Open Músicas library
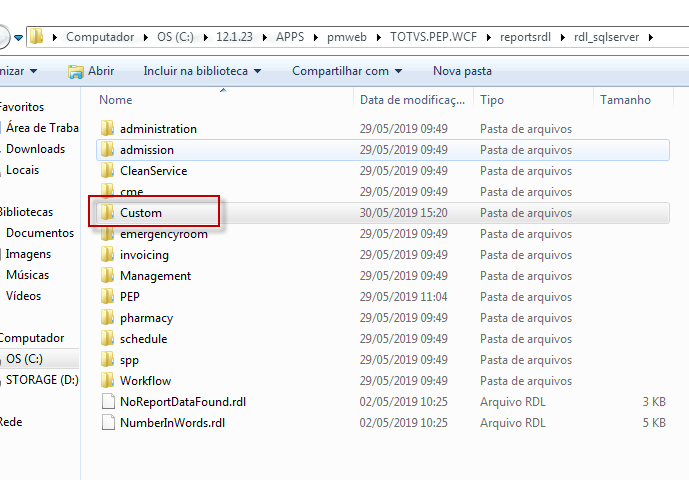 tap(27, 275)
